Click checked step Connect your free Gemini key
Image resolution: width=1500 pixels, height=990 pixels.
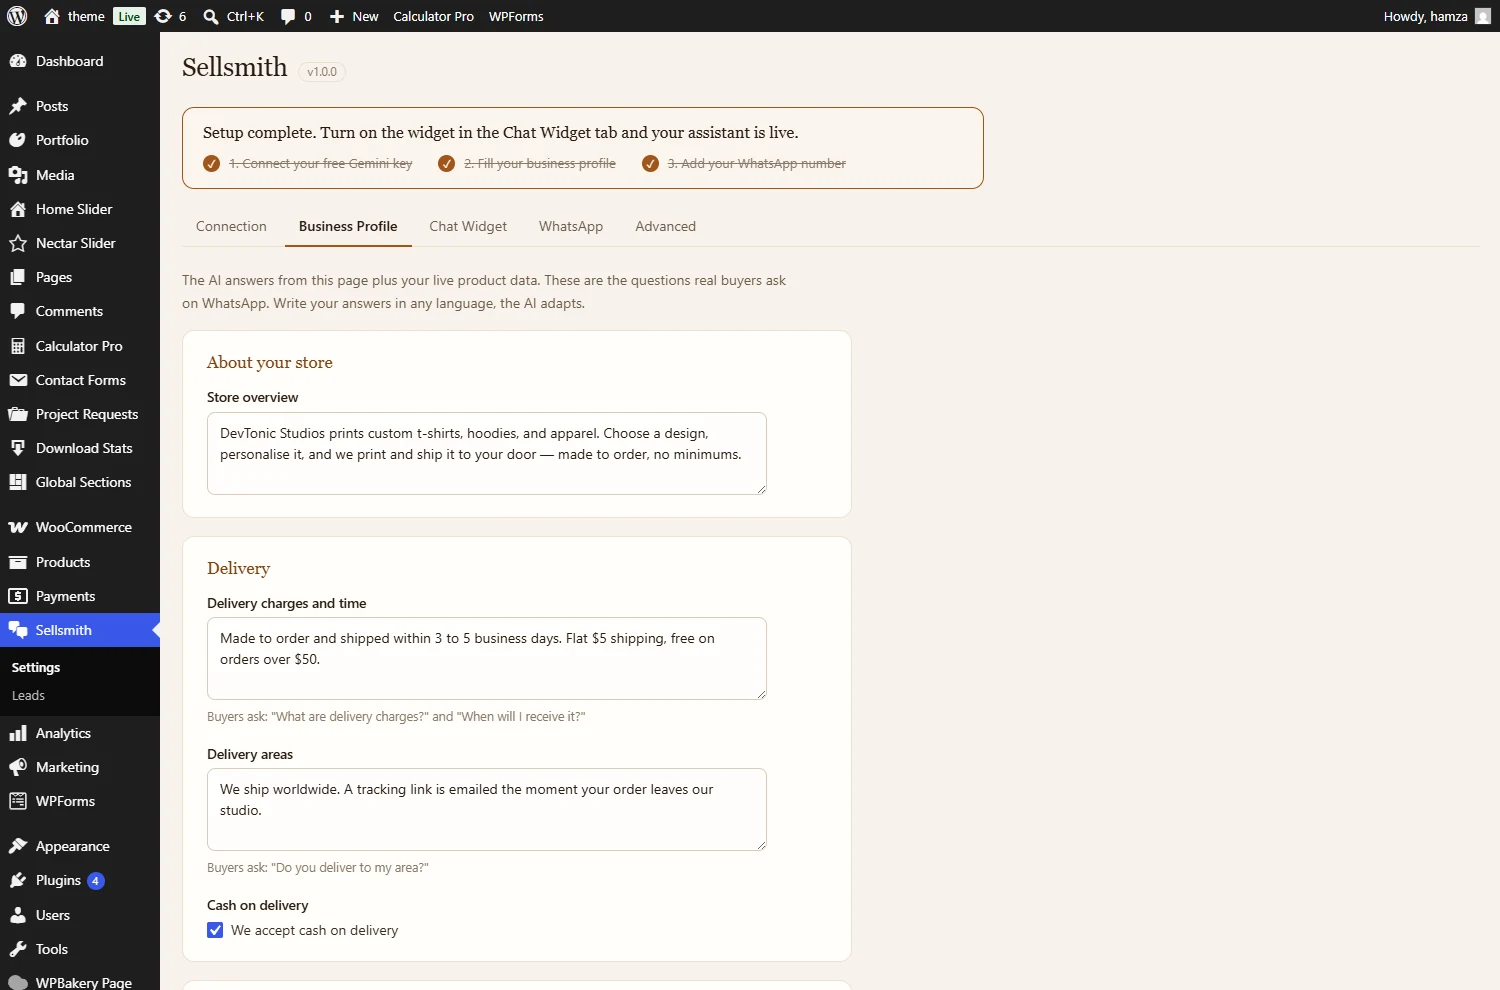tap(308, 163)
